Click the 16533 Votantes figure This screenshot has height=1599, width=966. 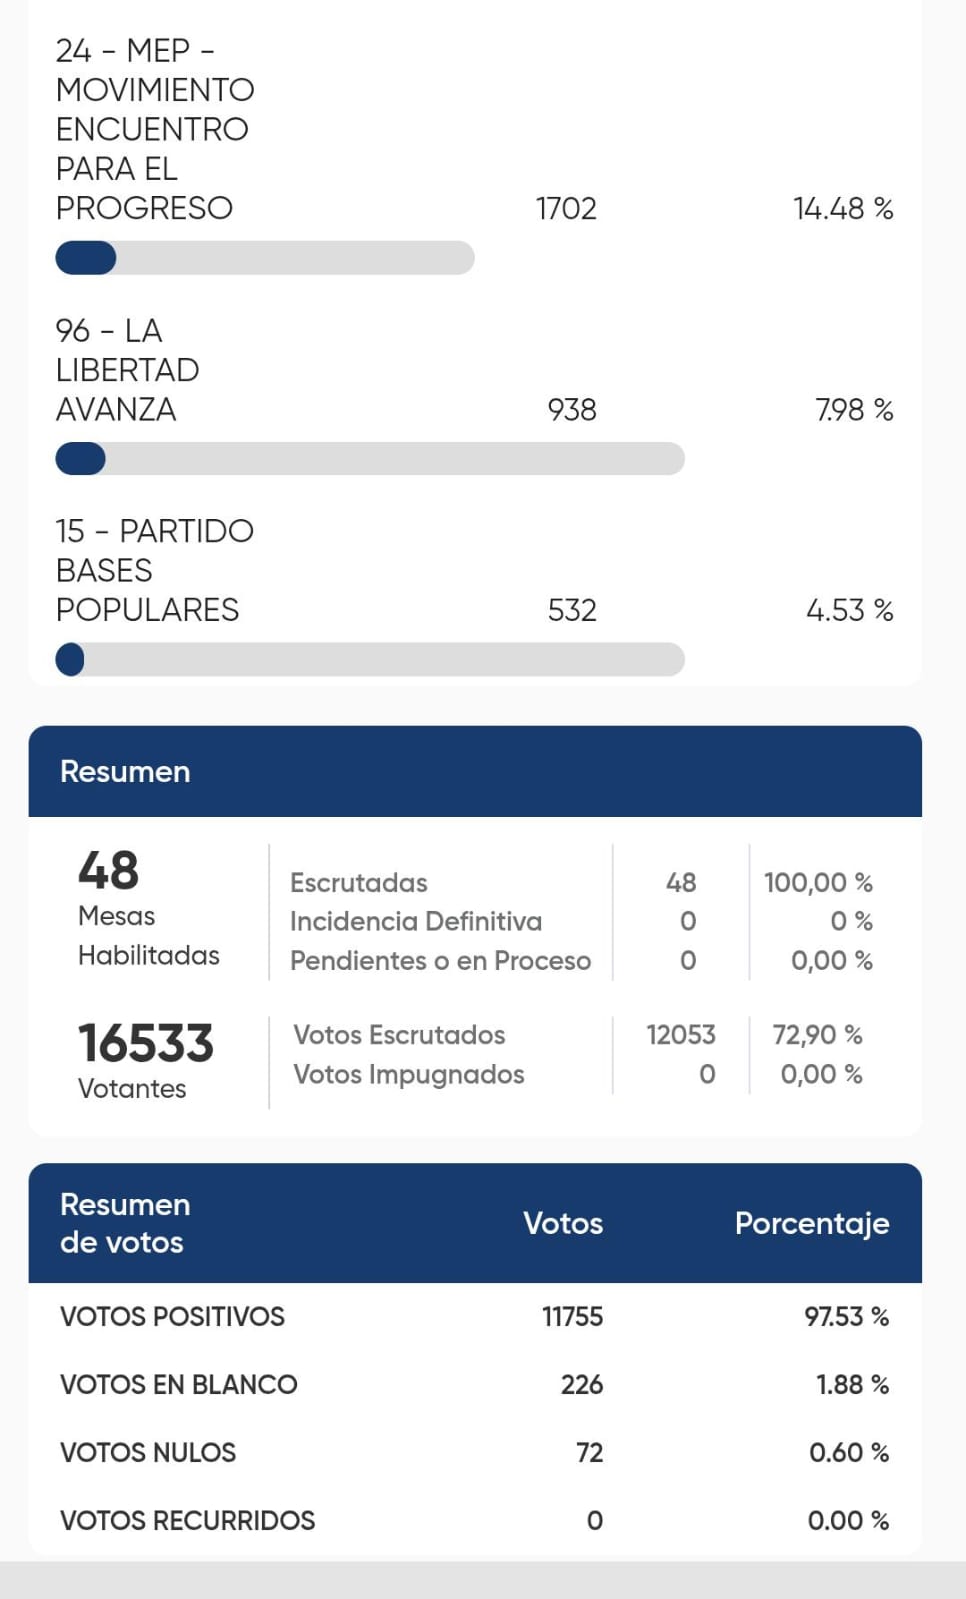(146, 1060)
